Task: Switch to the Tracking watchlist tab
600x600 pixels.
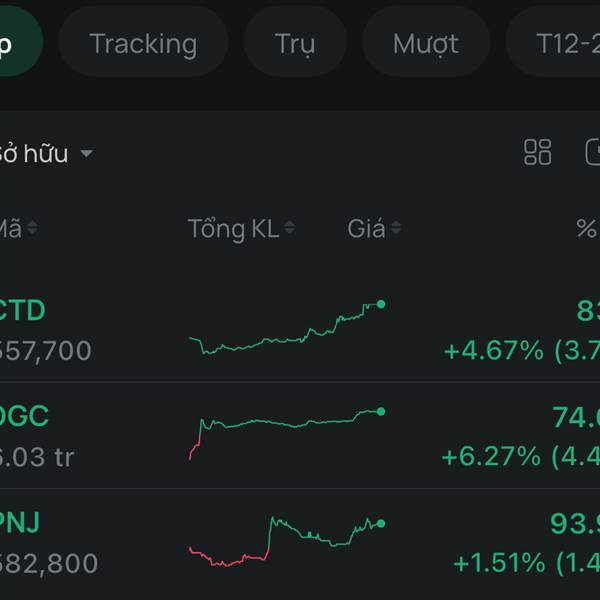Action: [x=143, y=44]
